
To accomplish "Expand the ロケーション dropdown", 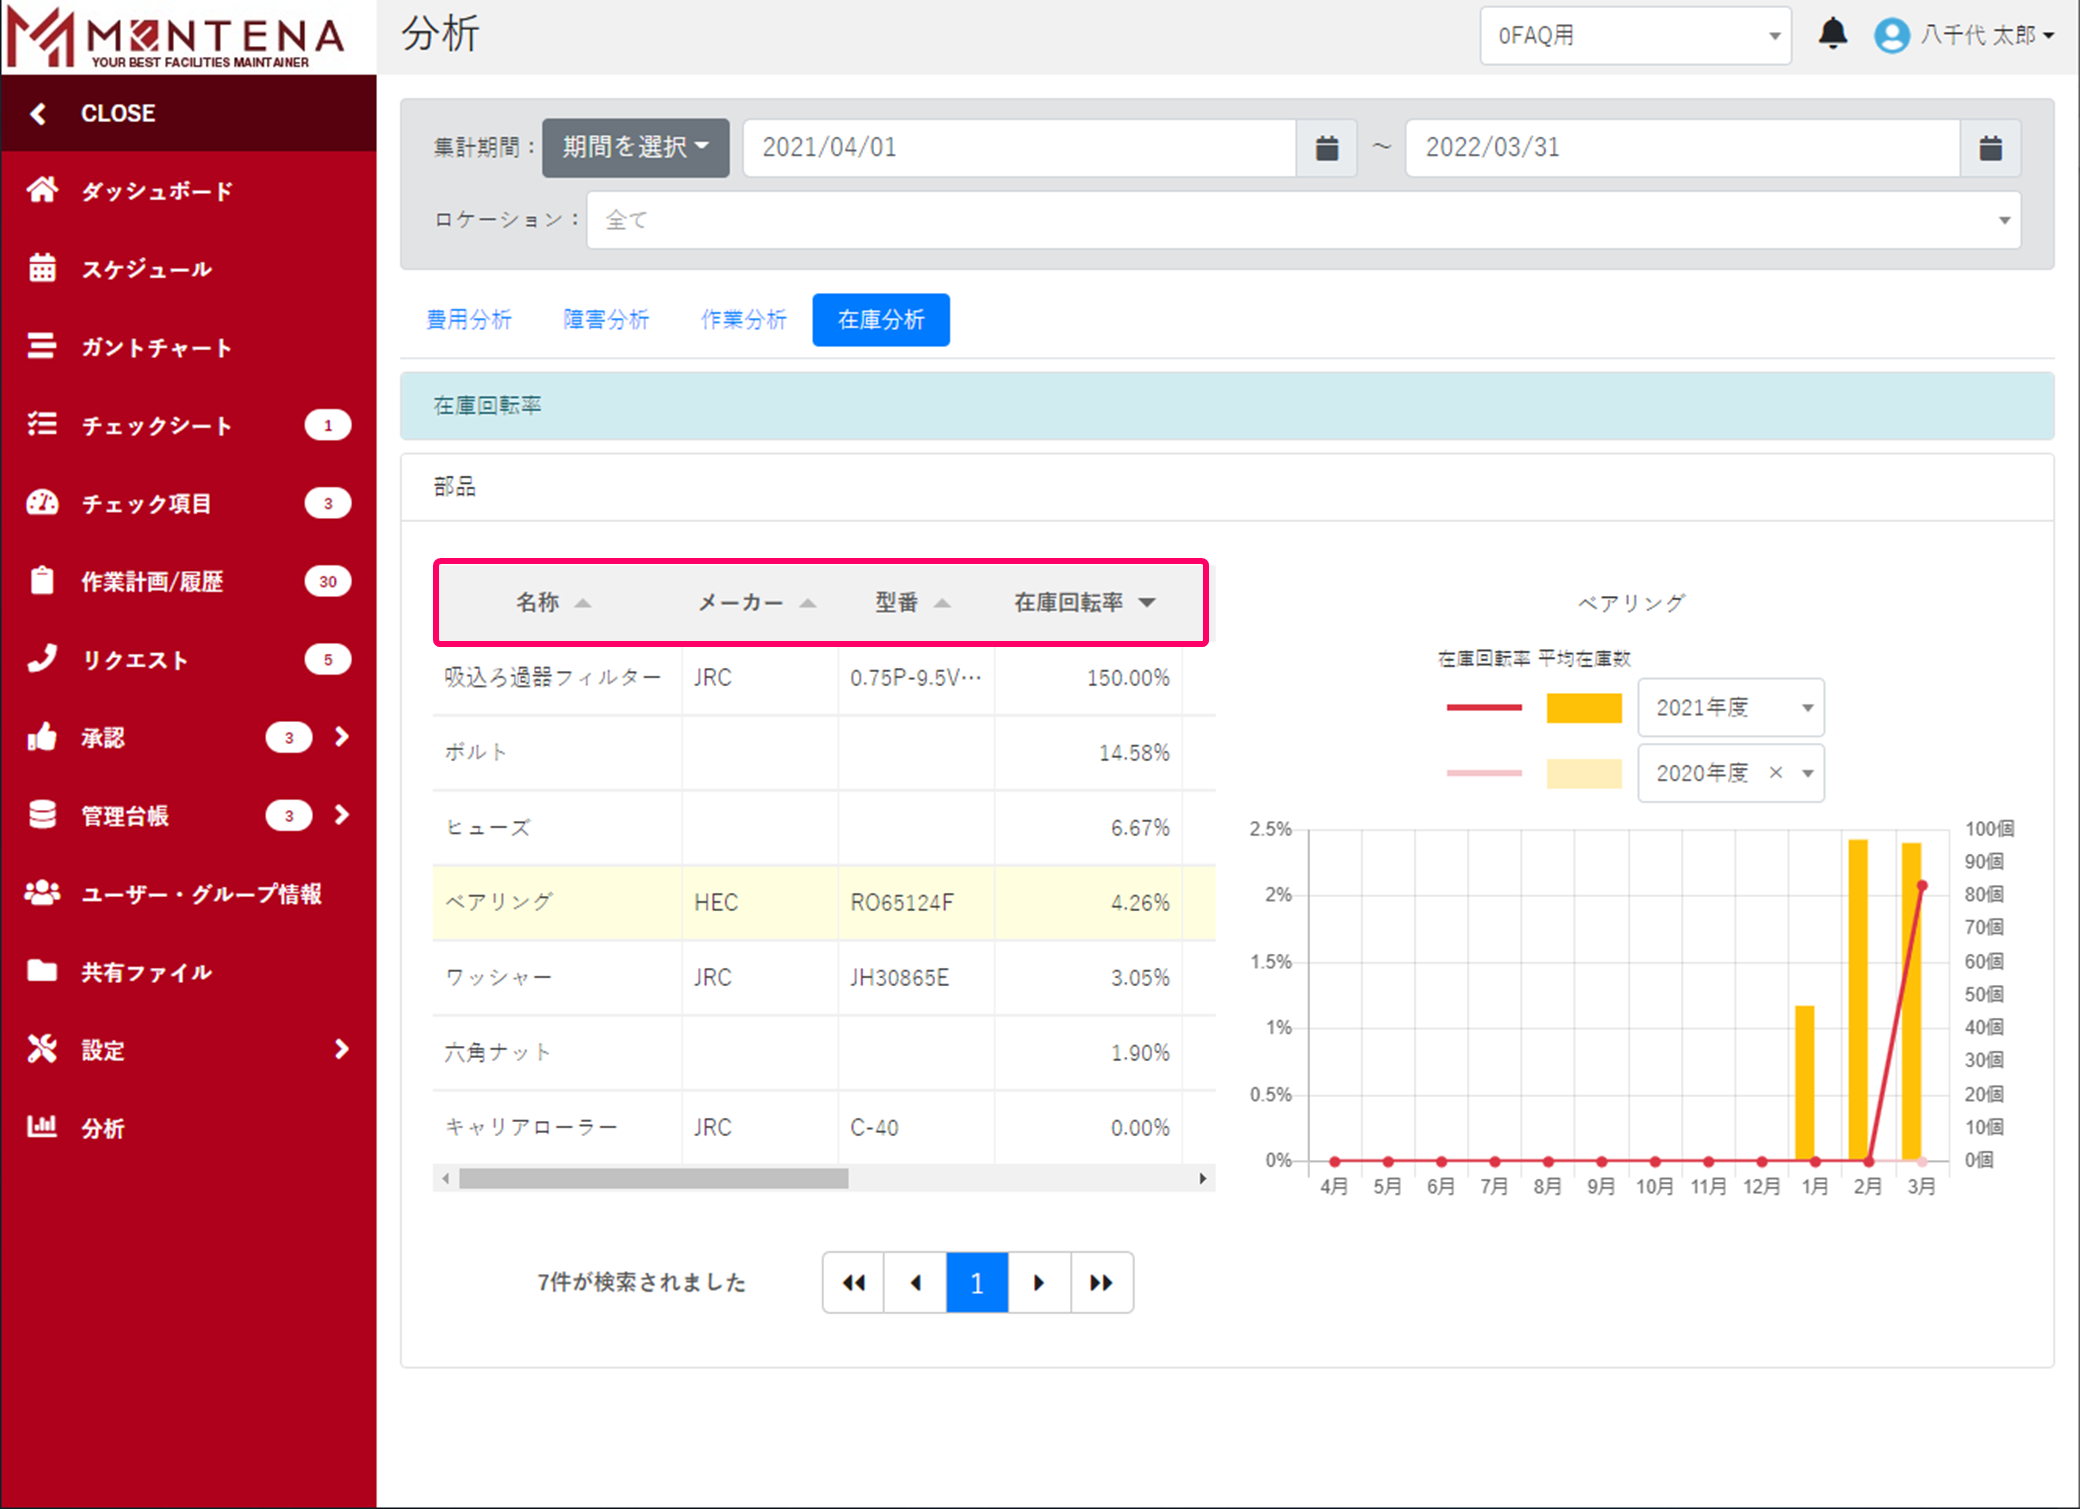I will 1303,220.
